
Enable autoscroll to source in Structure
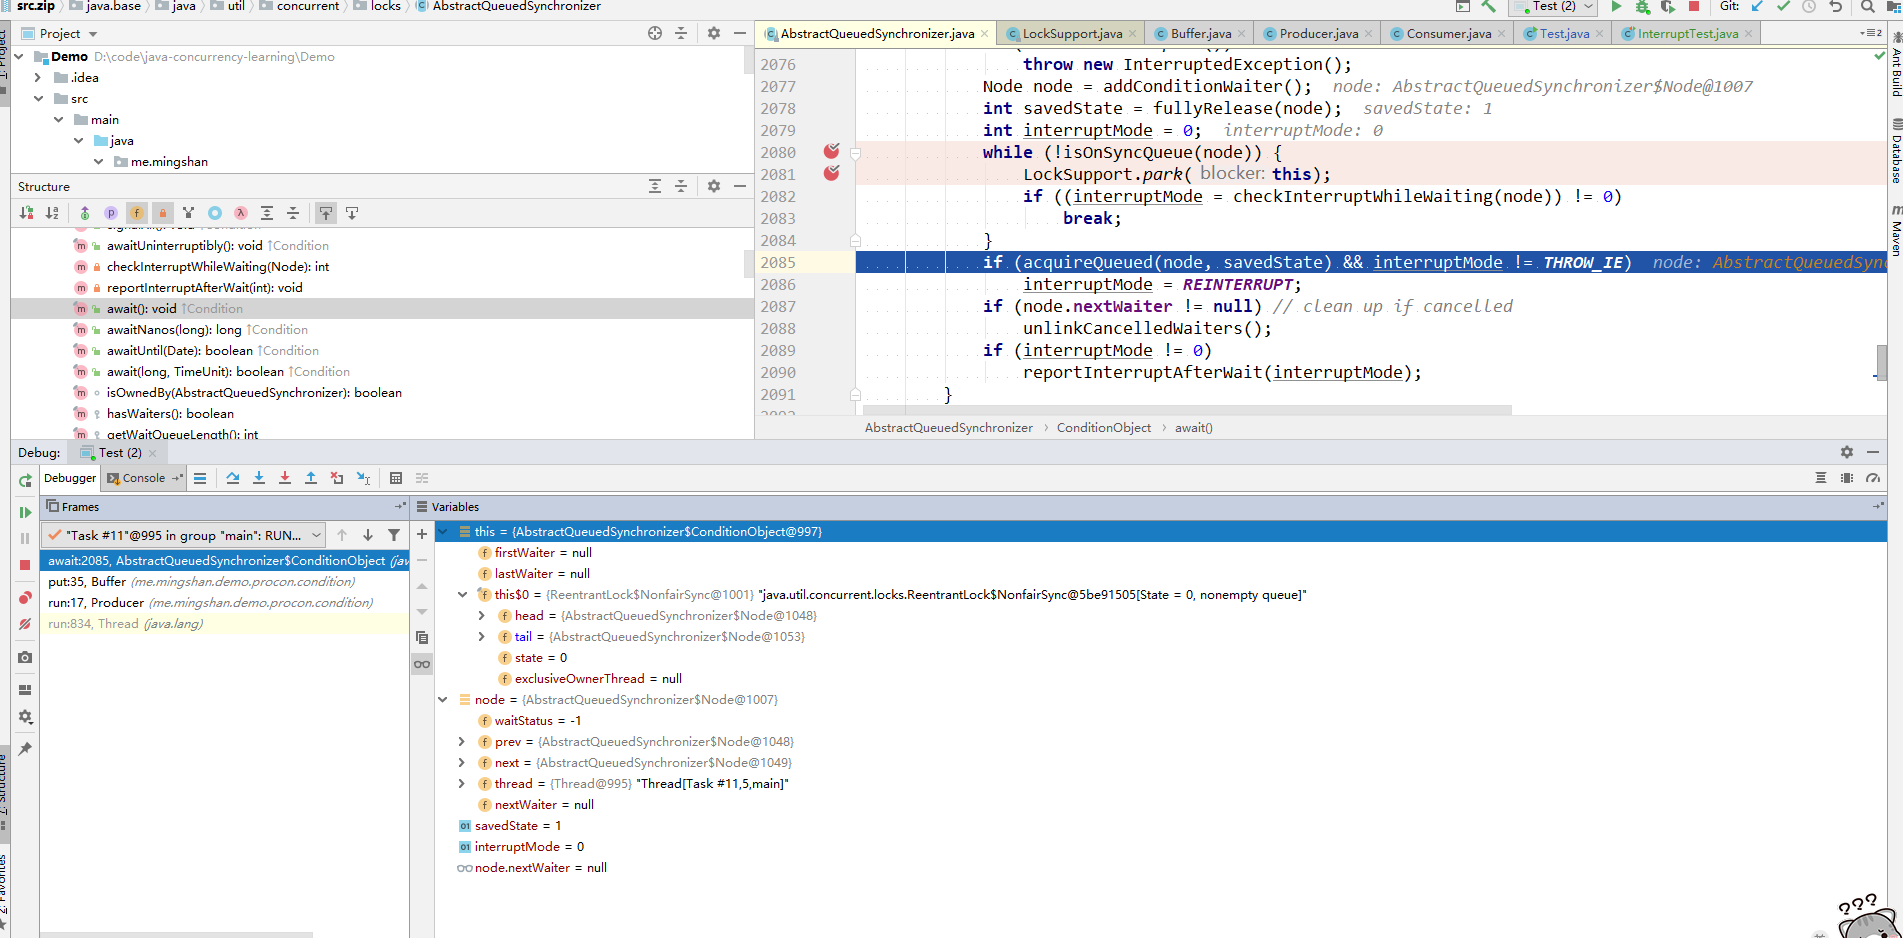[x=326, y=213]
